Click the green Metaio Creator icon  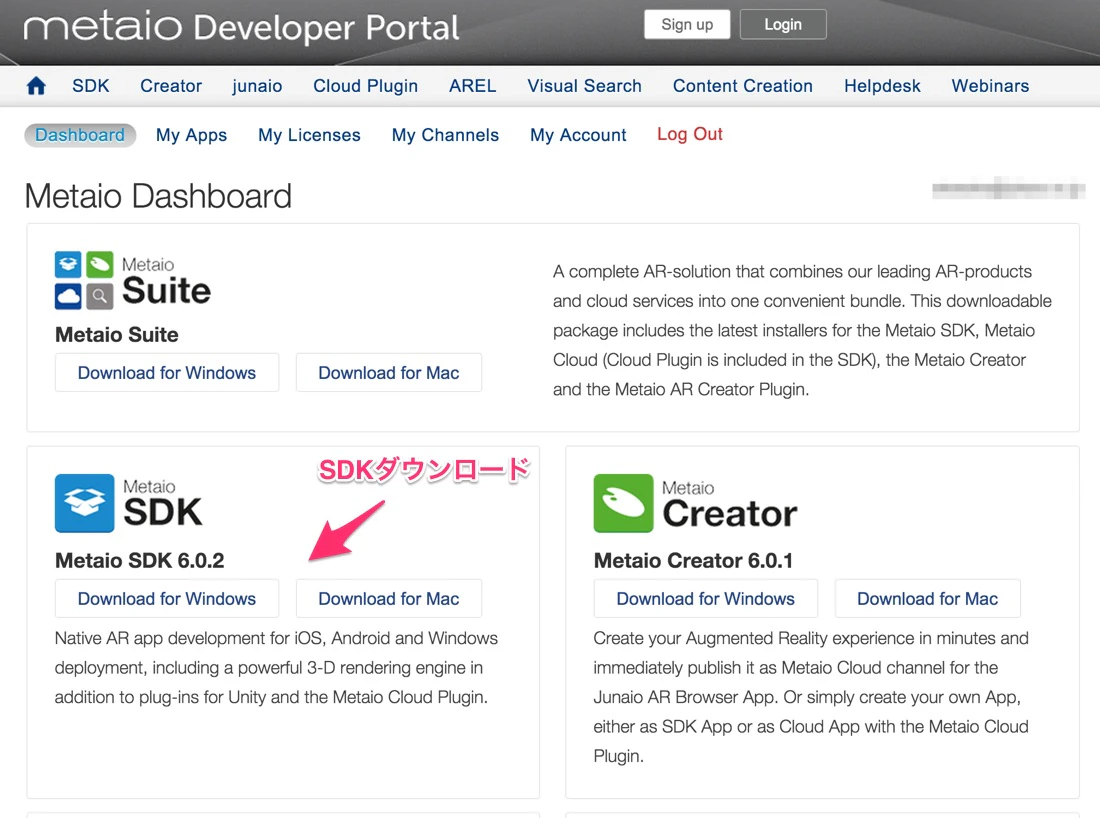coord(623,503)
